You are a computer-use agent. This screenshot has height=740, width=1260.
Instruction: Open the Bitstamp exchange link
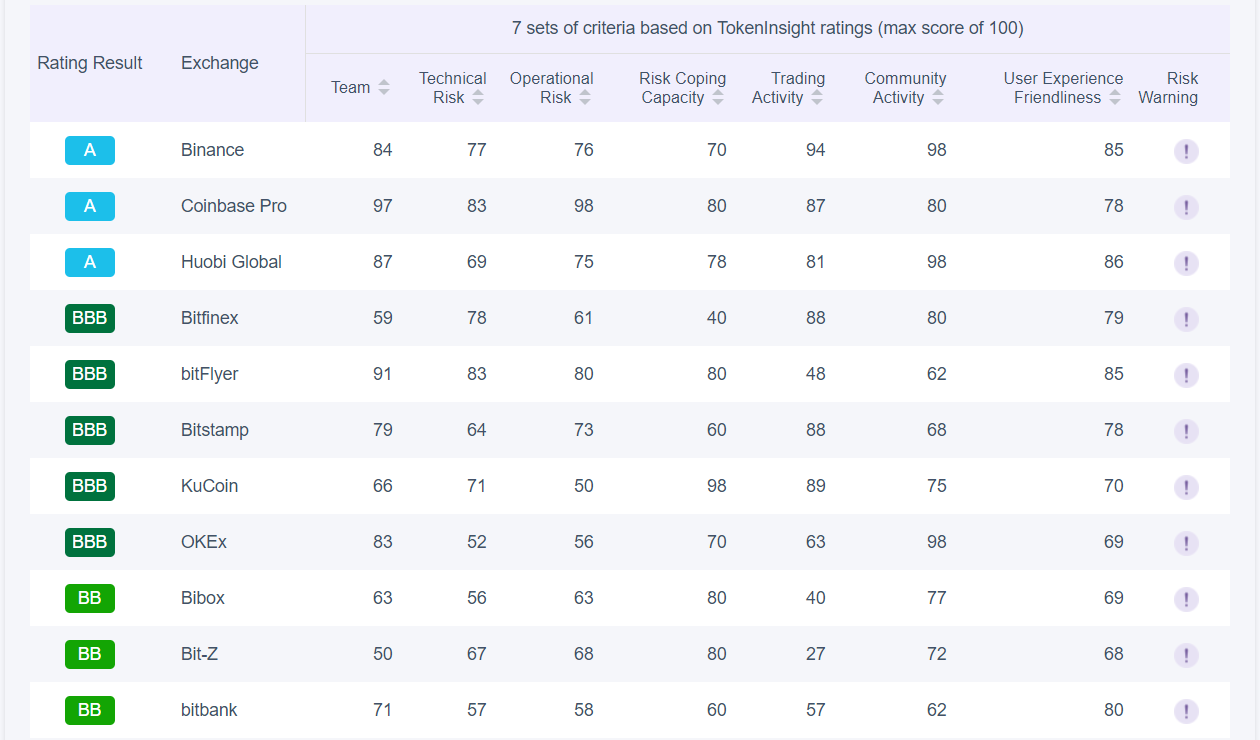coord(214,430)
